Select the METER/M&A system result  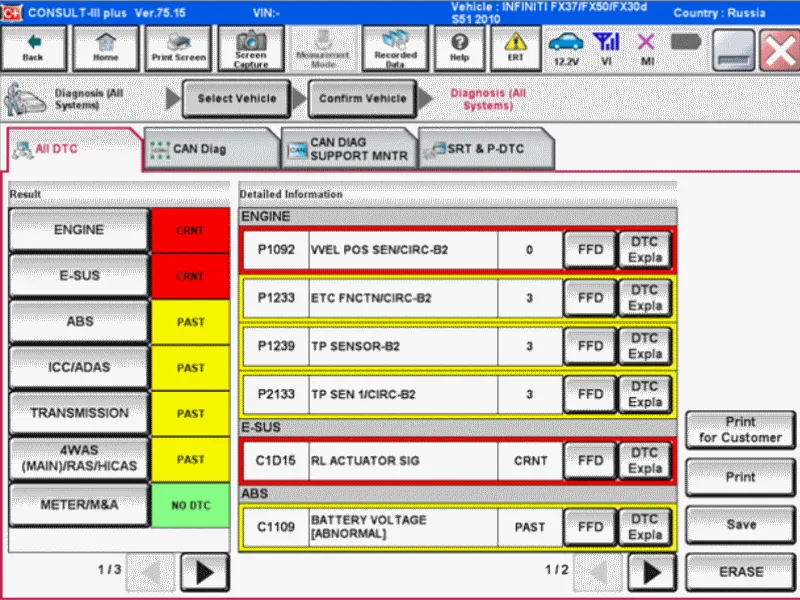pos(79,505)
